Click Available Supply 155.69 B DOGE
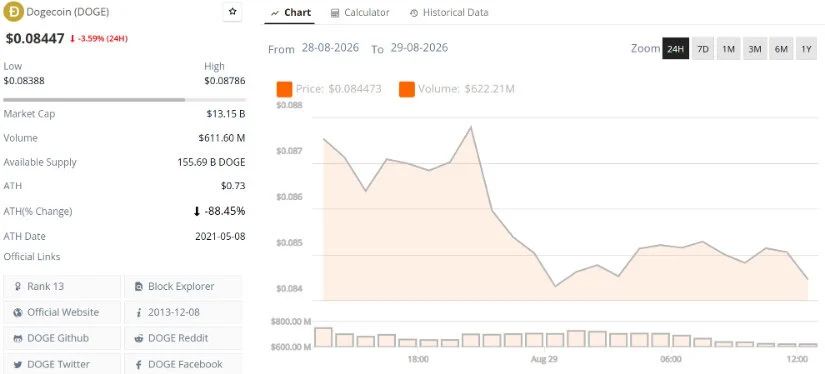The image size is (825, 374). pos(212,162)
